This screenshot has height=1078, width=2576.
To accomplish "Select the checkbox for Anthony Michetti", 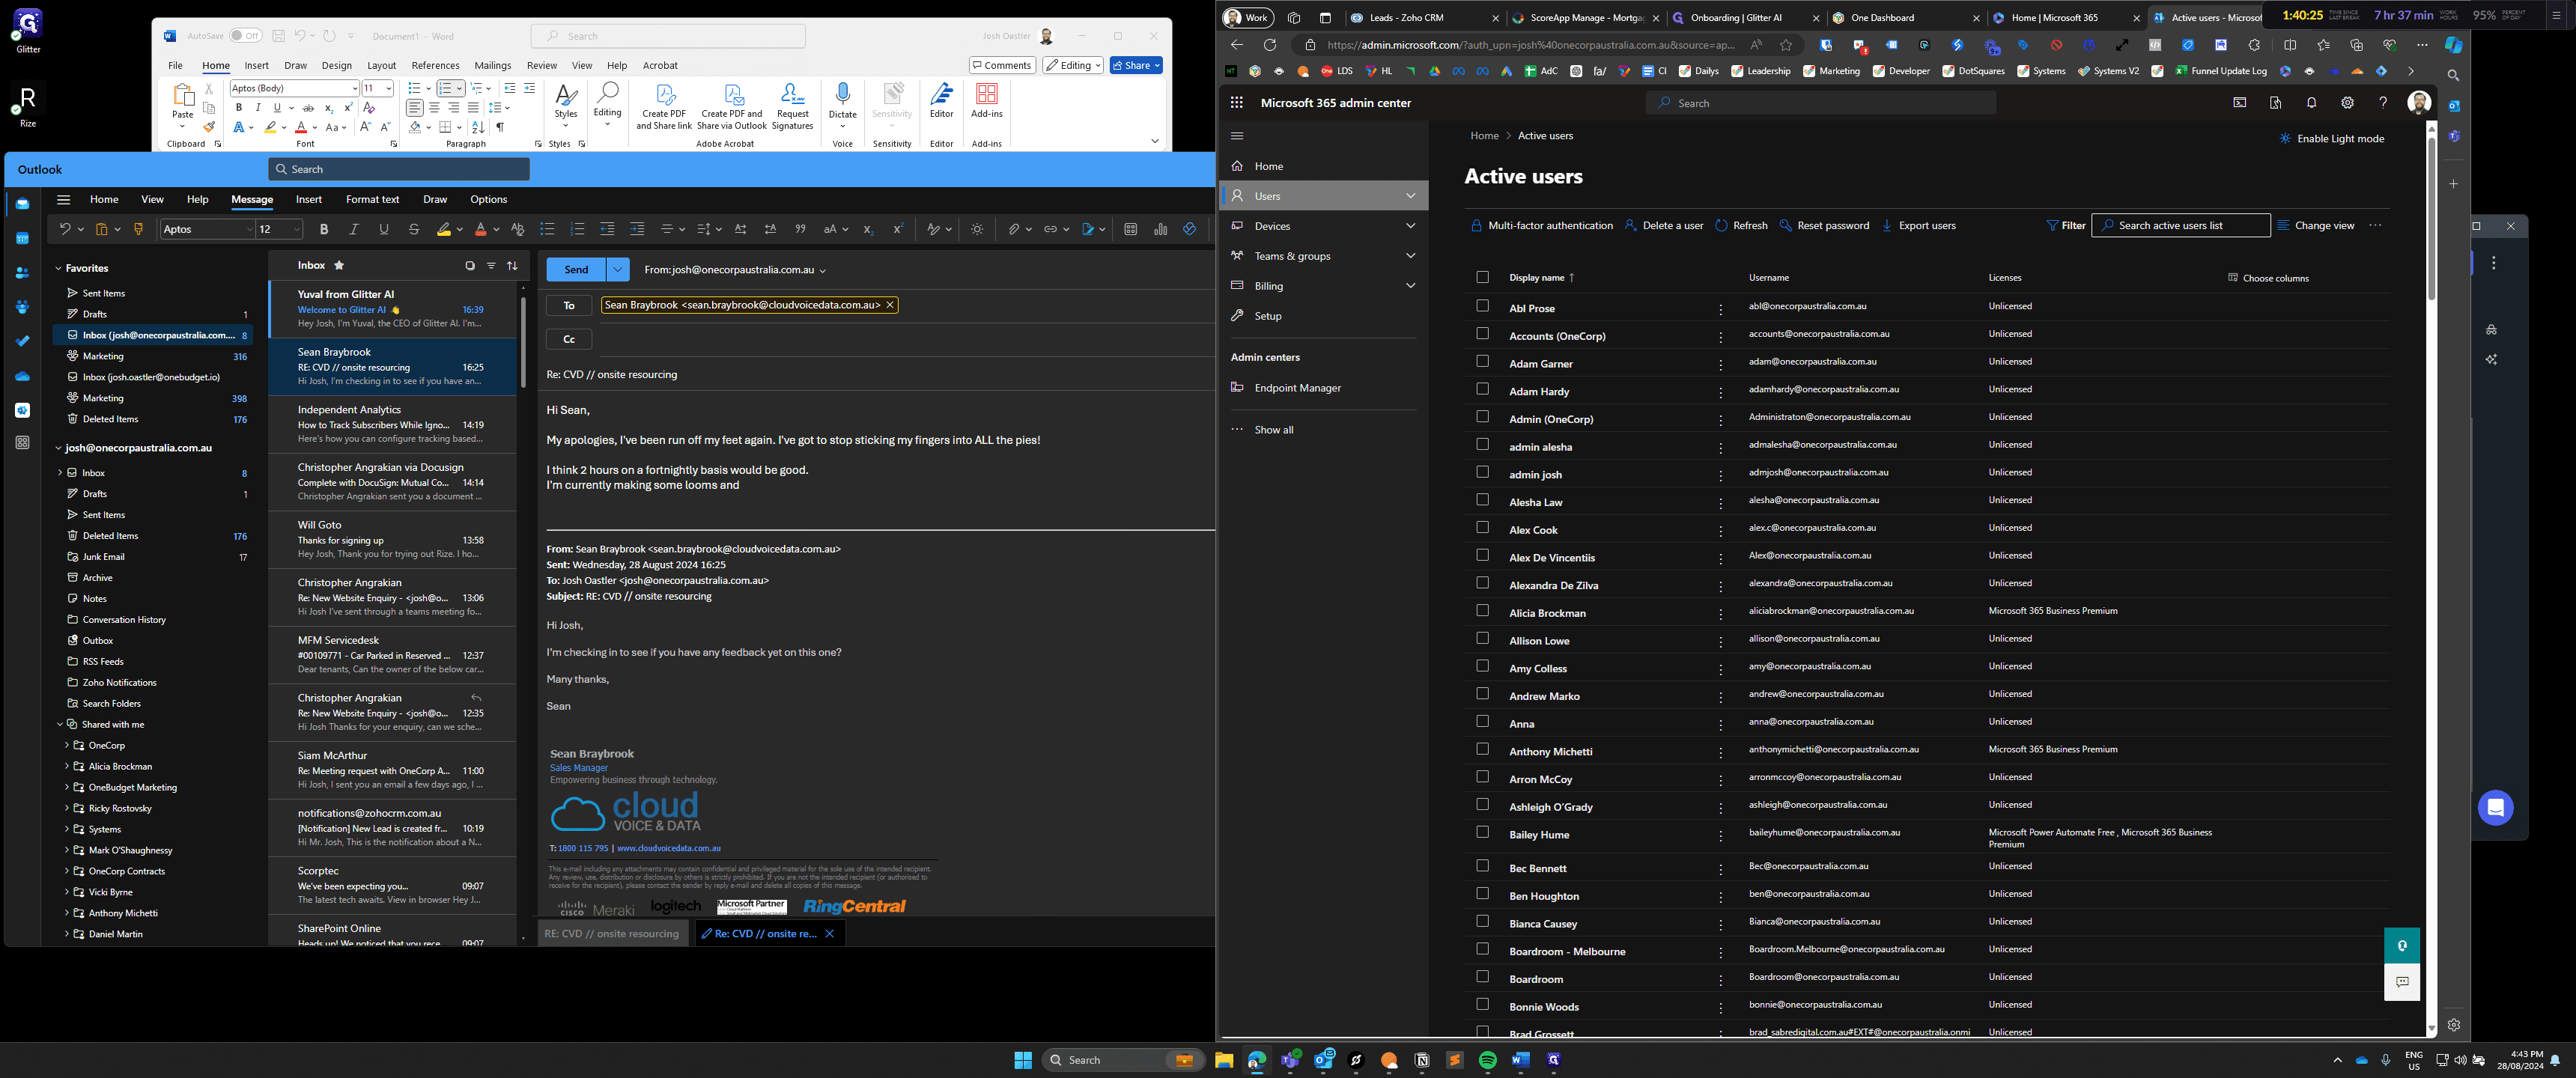I will coord(1482,749).
